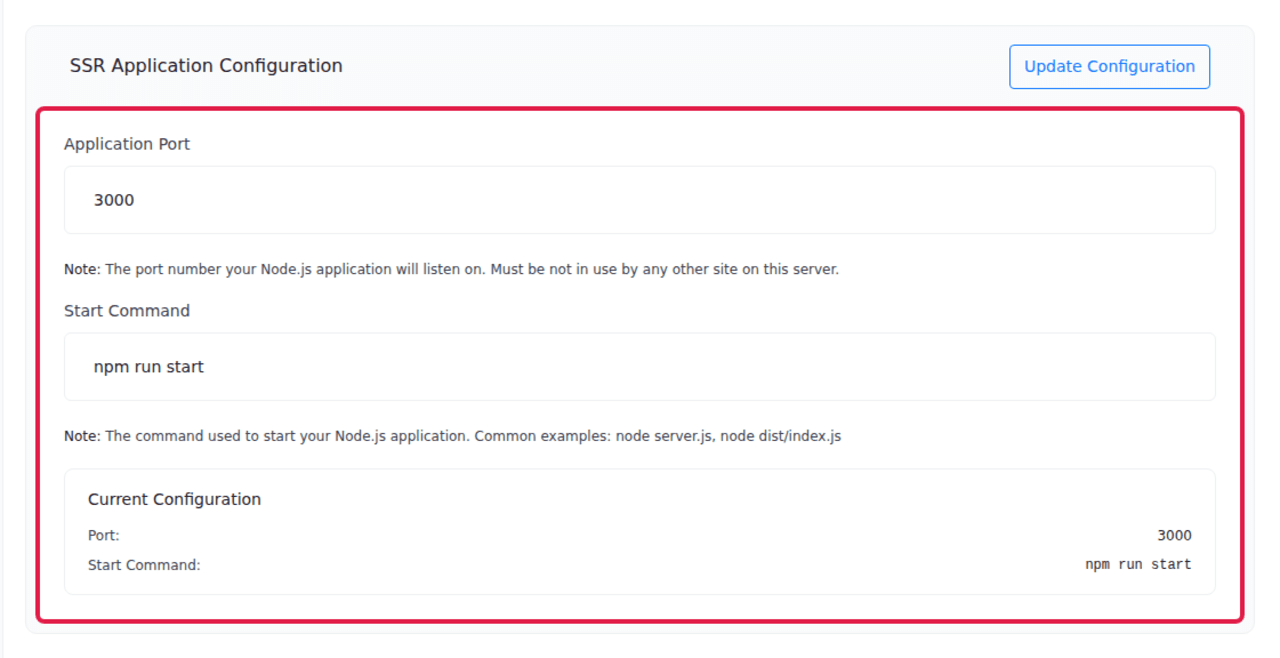Select the Port value 3000 in Current Configuration
This screenshot has width=1280, height=658.
coord(1174,535)
